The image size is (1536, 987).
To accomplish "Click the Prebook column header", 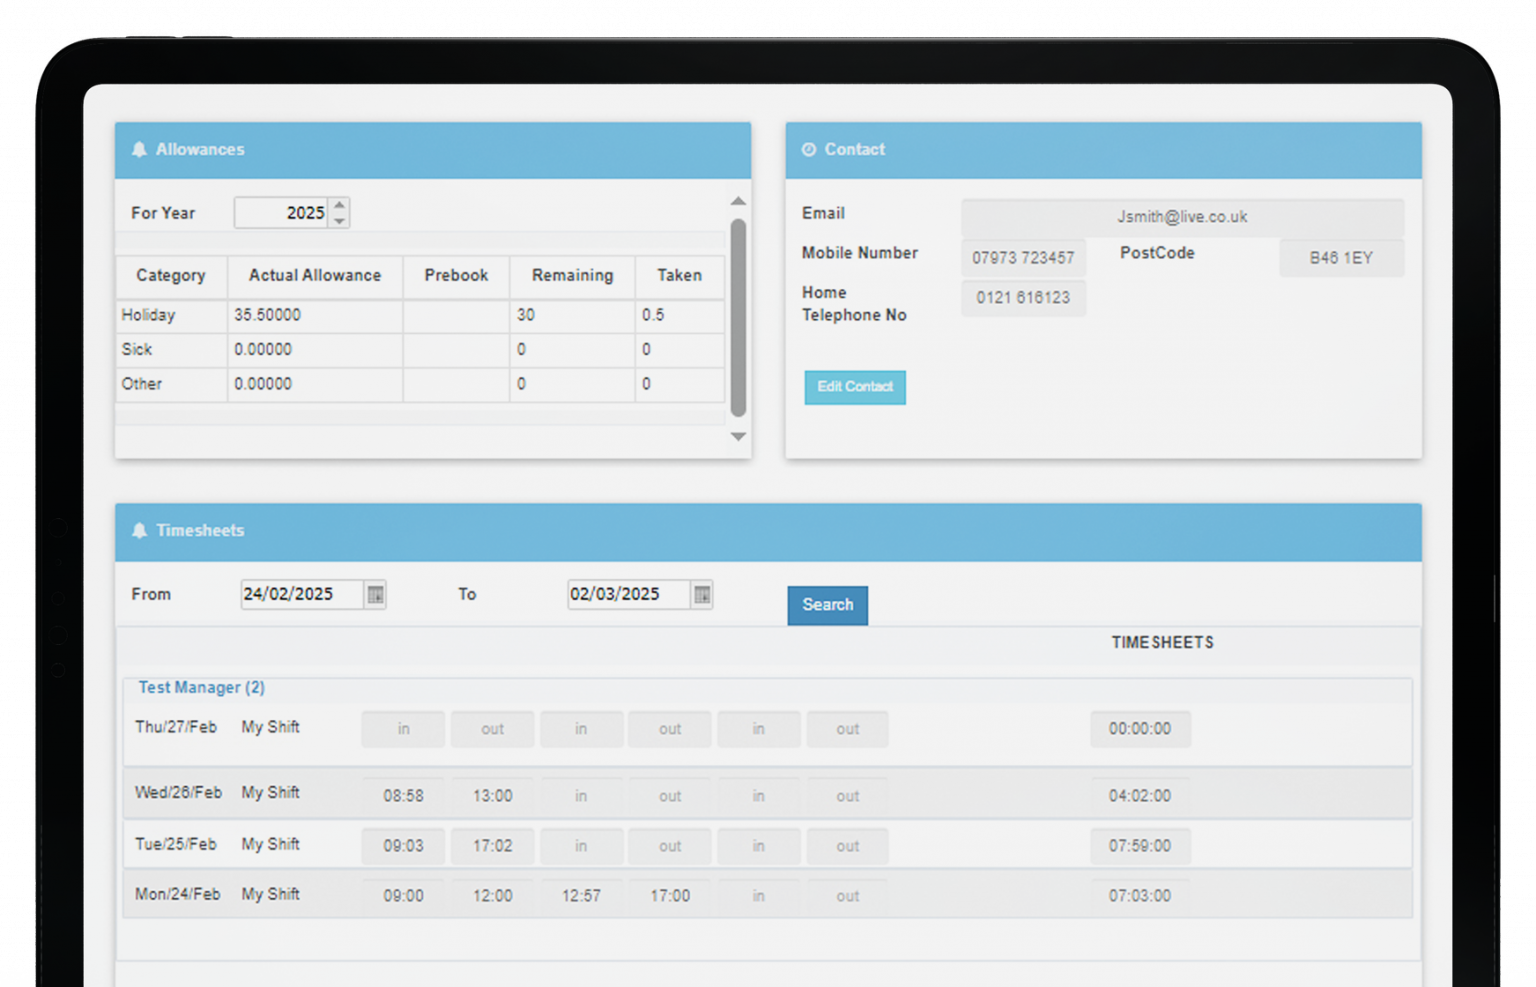I will pyautogui.click(x=456, y=276).
